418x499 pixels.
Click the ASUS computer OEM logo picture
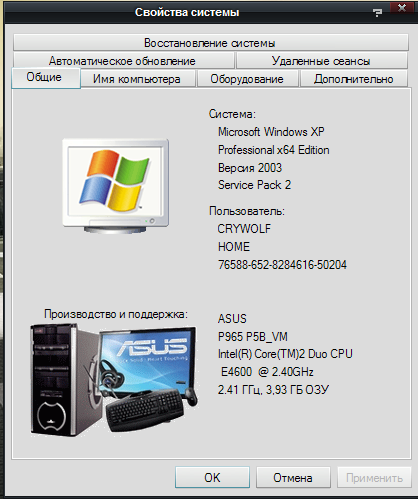114,381
